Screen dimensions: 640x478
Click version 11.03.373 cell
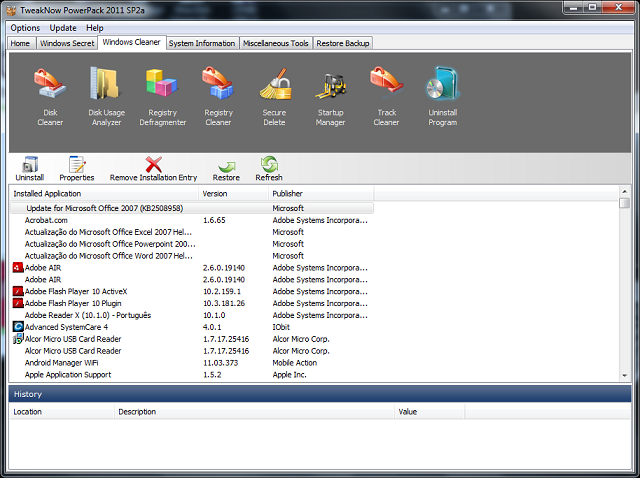coord(221,363)
